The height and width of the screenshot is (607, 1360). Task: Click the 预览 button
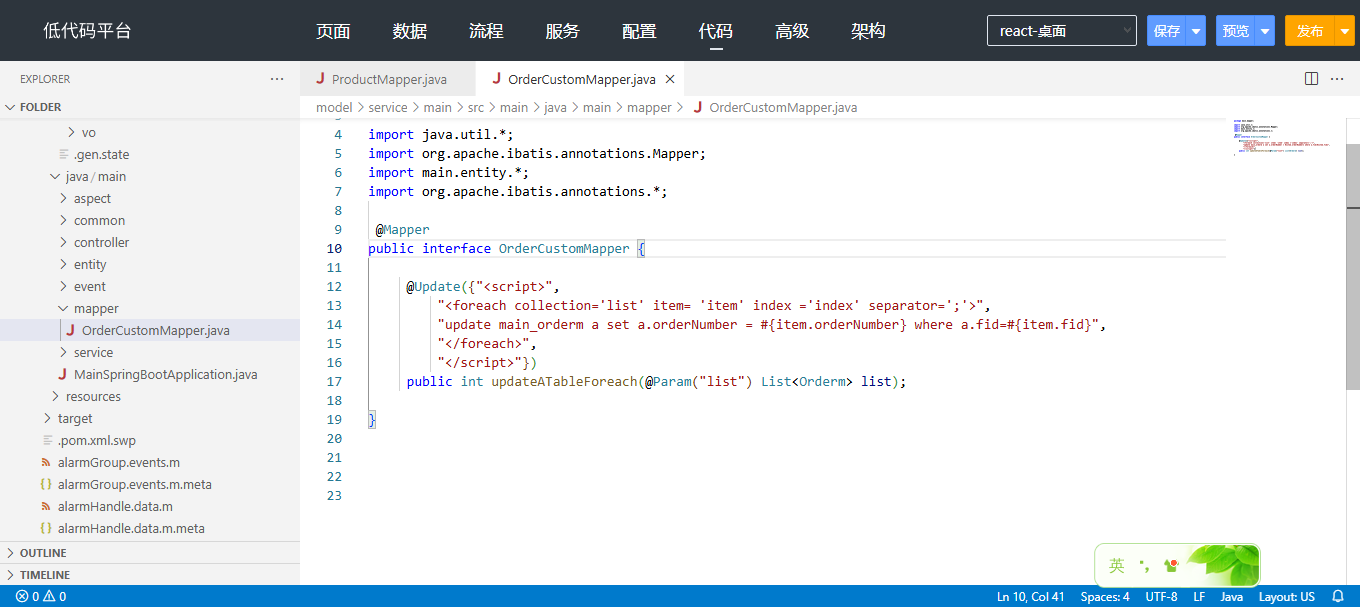point(1236,31)
